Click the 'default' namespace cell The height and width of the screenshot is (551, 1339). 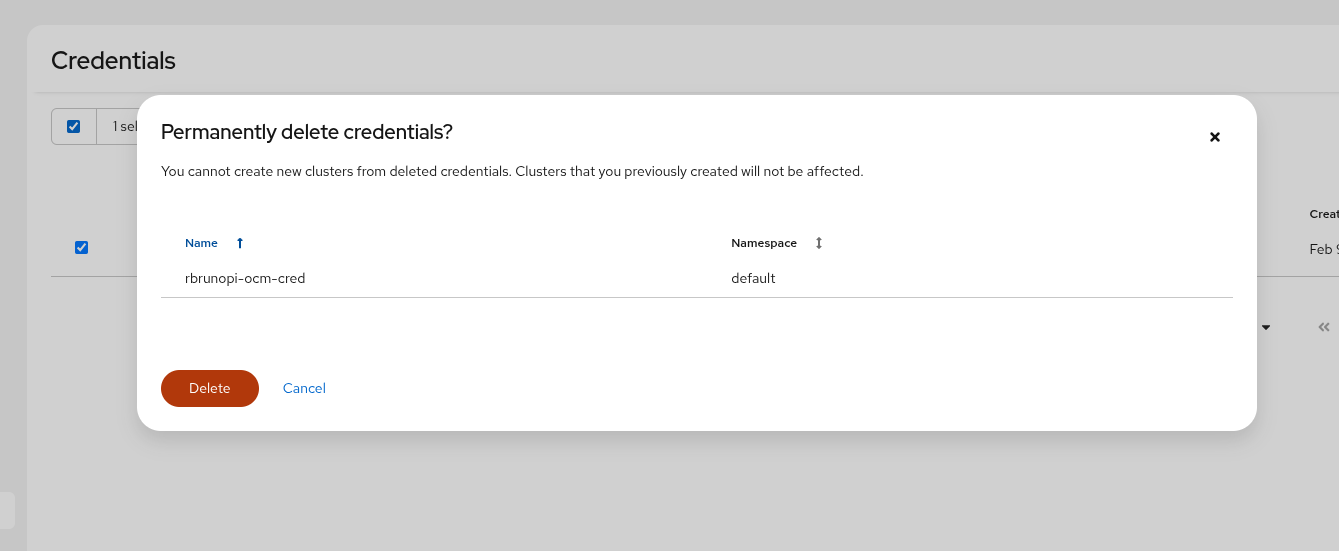(x=753, y=278)
